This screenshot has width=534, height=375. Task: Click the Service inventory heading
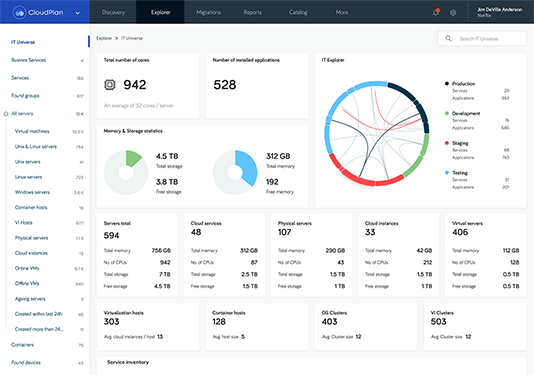[x=128, y=362]
